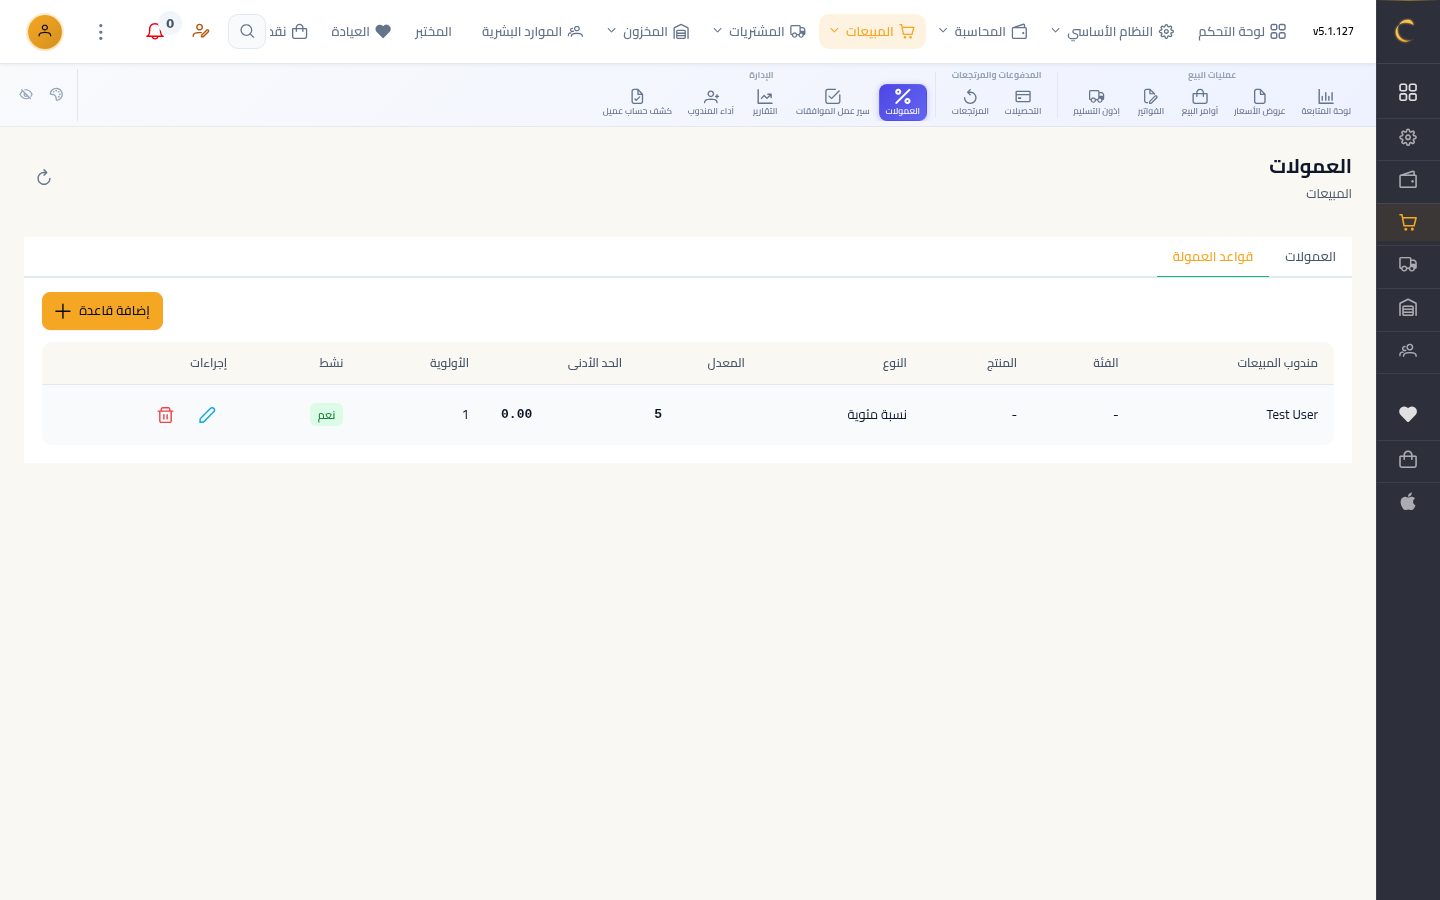Open the dashboard grid icon in the dark sidebar

[1408, 92]
